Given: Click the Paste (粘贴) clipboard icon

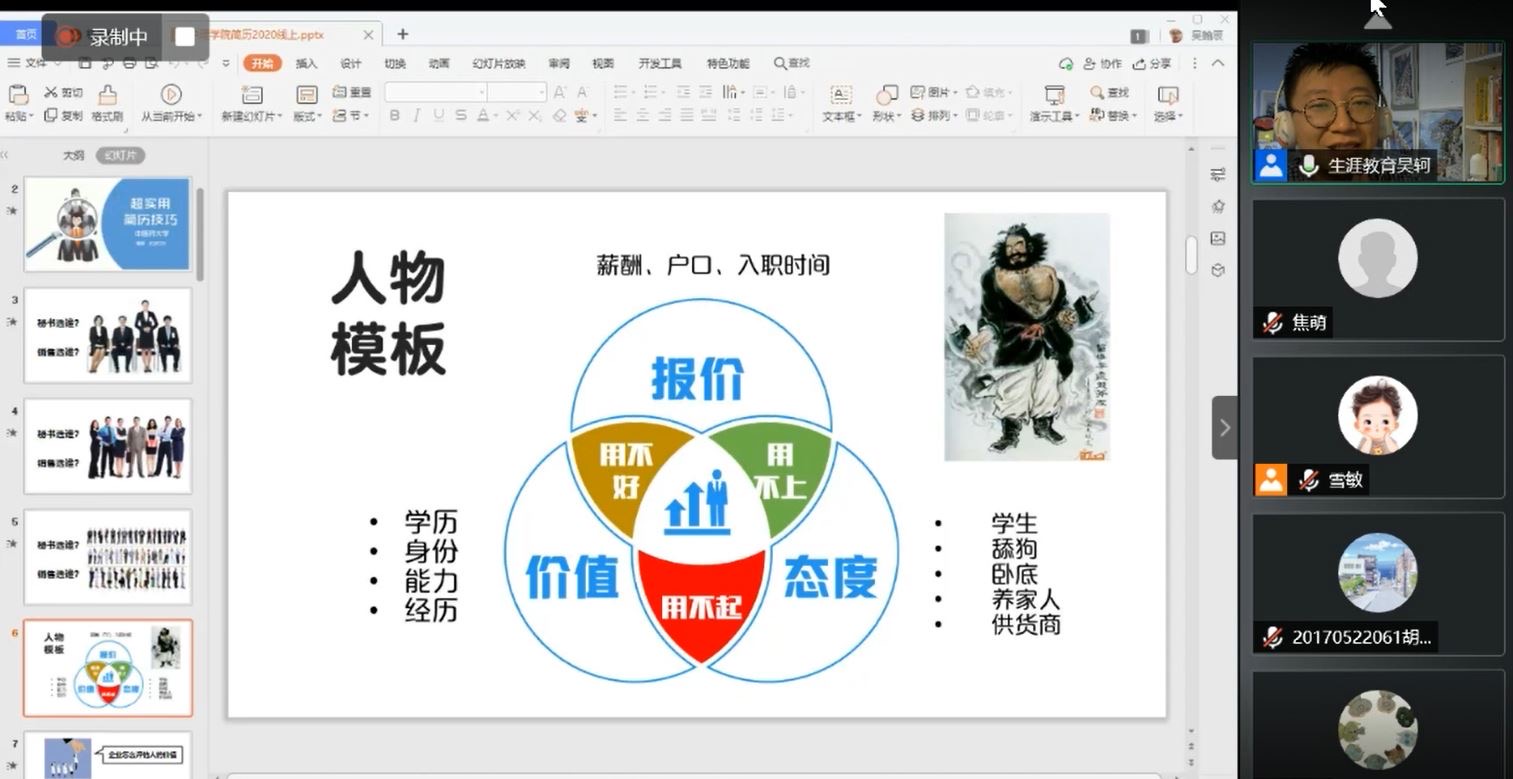Looking at the screenshot, I should (x=18, y=95).
